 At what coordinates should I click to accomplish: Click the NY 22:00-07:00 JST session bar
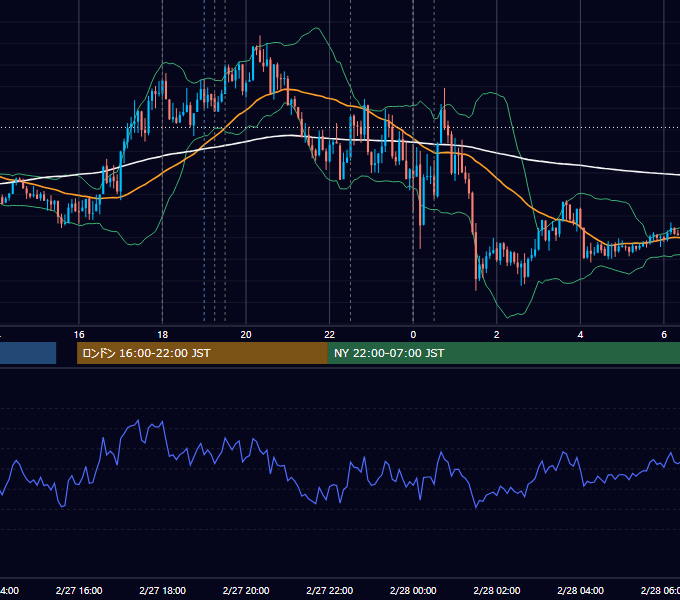pyautogui.click(x=503, y=353)
